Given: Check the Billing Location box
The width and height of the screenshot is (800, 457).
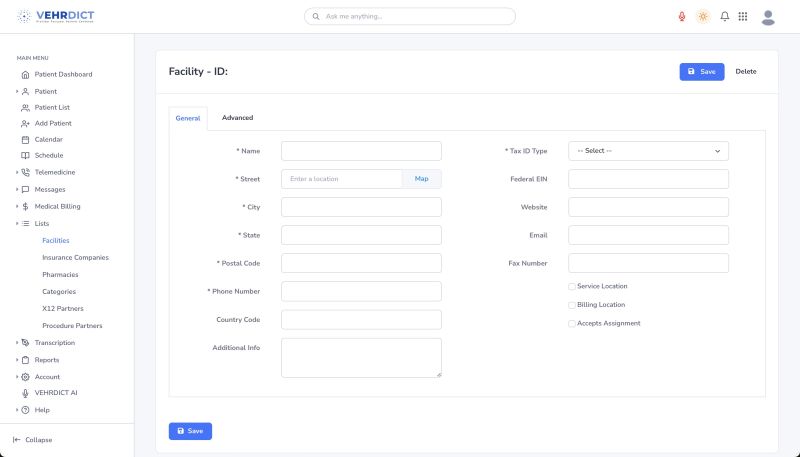Looking at the screenshot, I should point(572,305).
